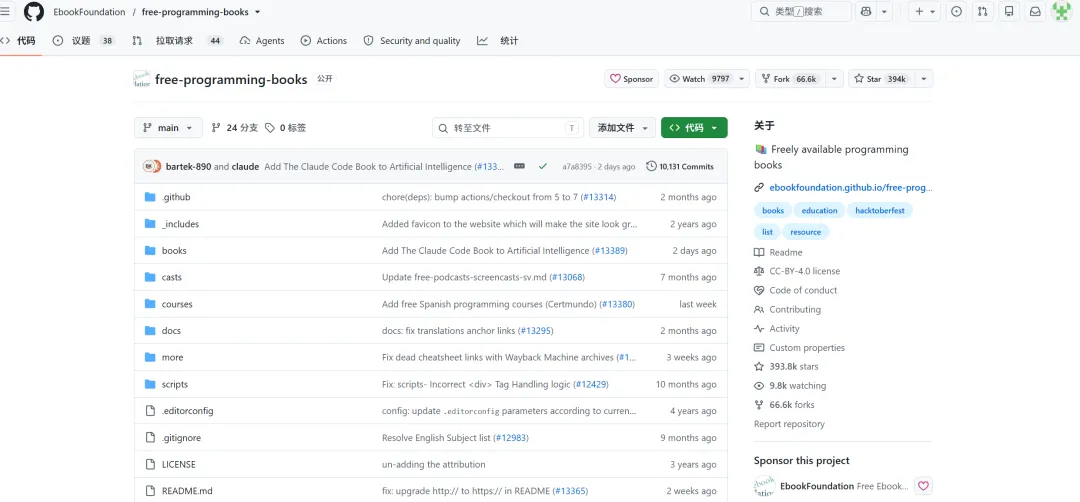Open the 添加文件 dropdown

click(623, 128)
